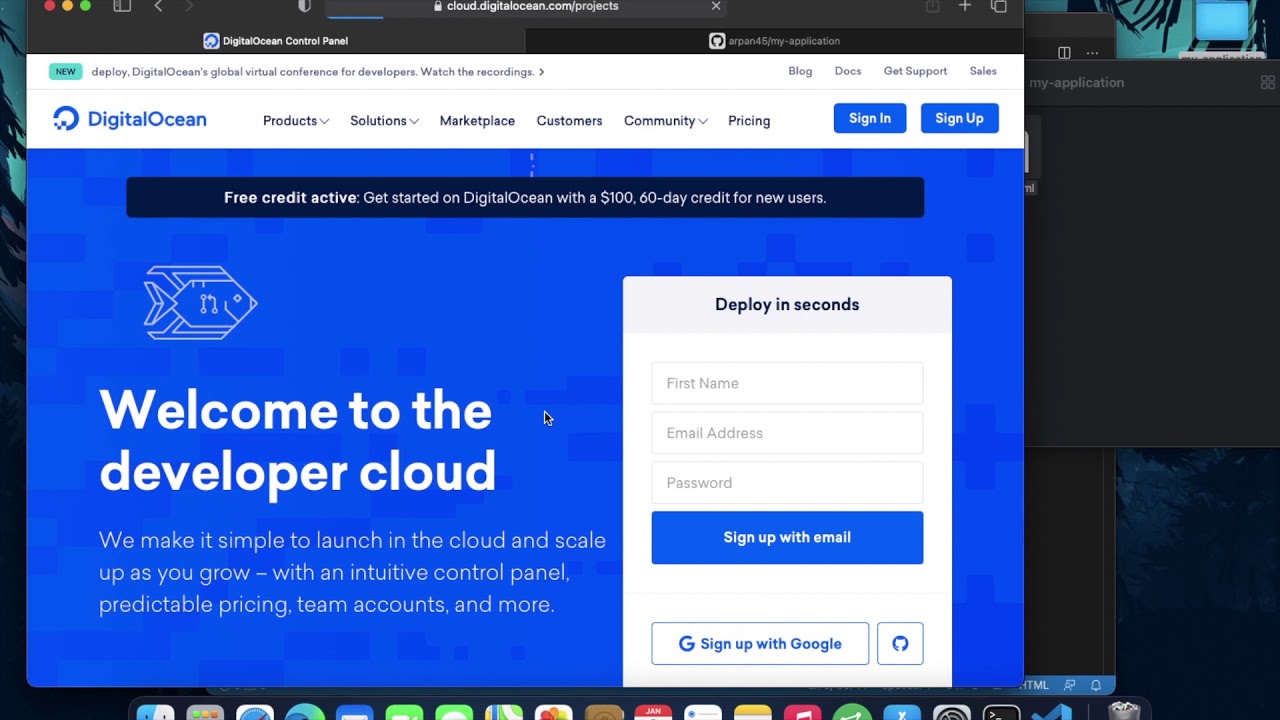Open the Docs link
Image resolution: width=1280 pixels, height=720 pixels.
click(x=848, y=71)
